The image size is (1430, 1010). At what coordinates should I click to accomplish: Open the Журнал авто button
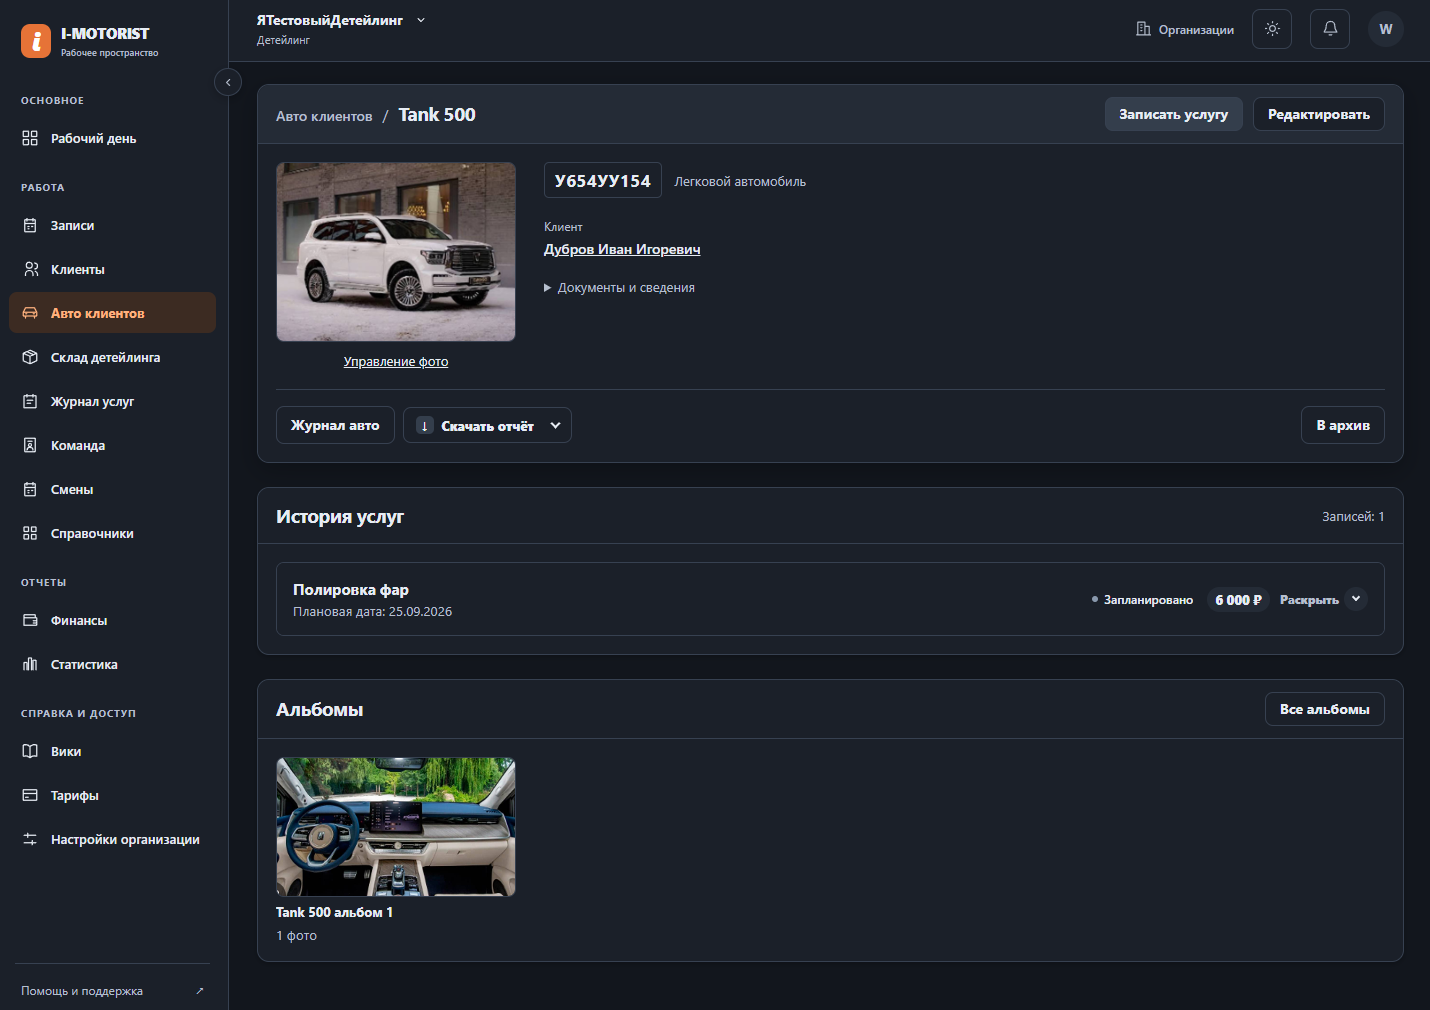(x=335, y=425)
